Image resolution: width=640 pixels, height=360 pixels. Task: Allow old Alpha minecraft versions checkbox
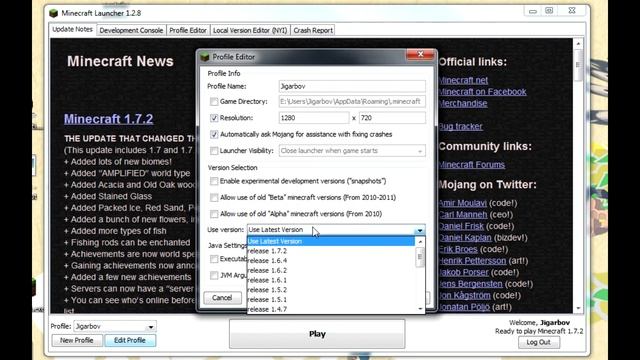point(214,214)
